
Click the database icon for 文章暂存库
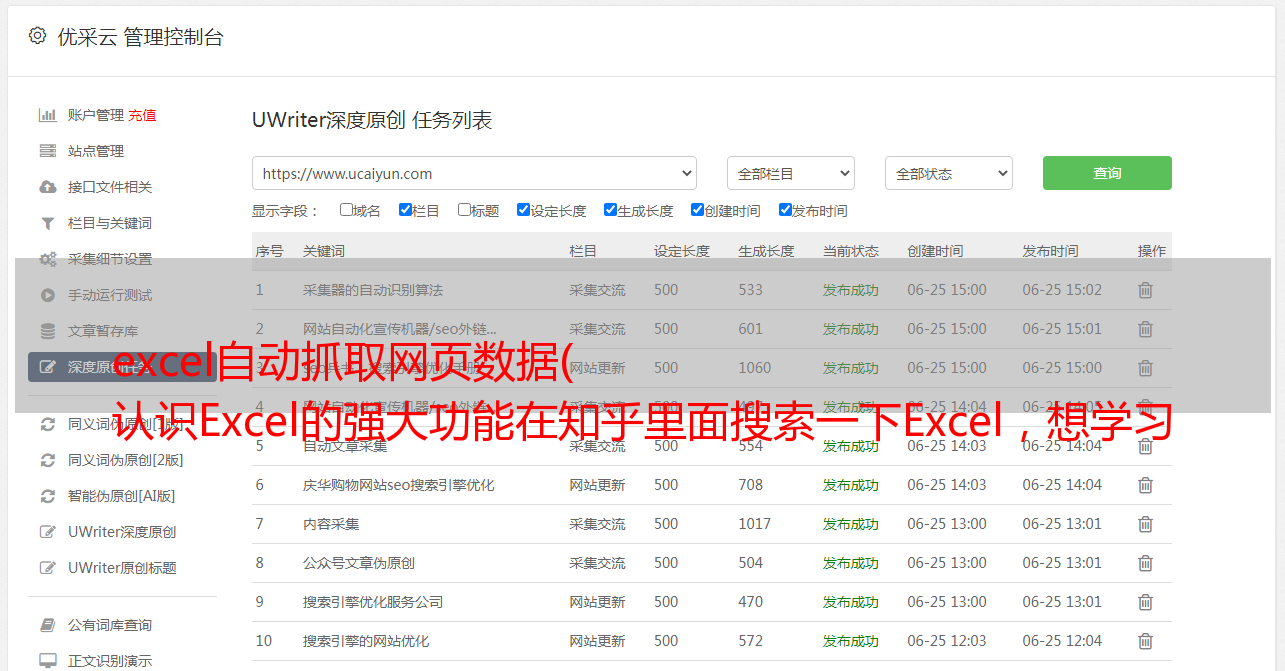[47, 331]
